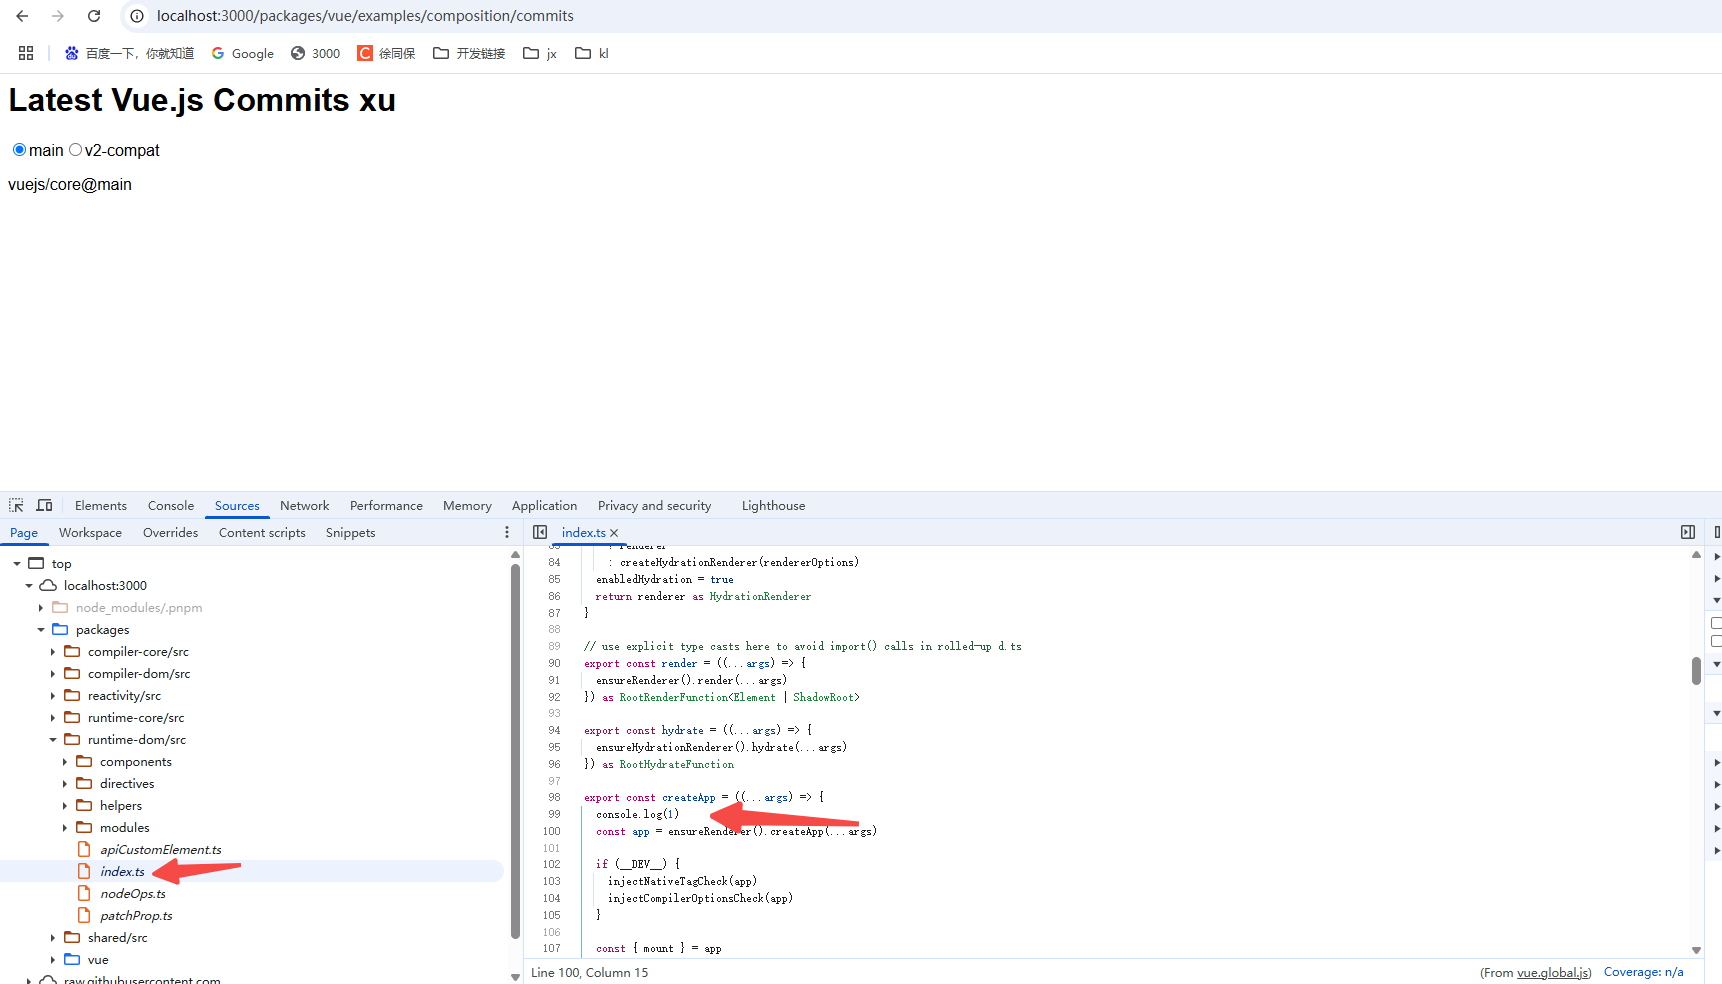The image size is (1722, 984).
Task: Open the kl bookmark folder
Action: pos(592,53)
